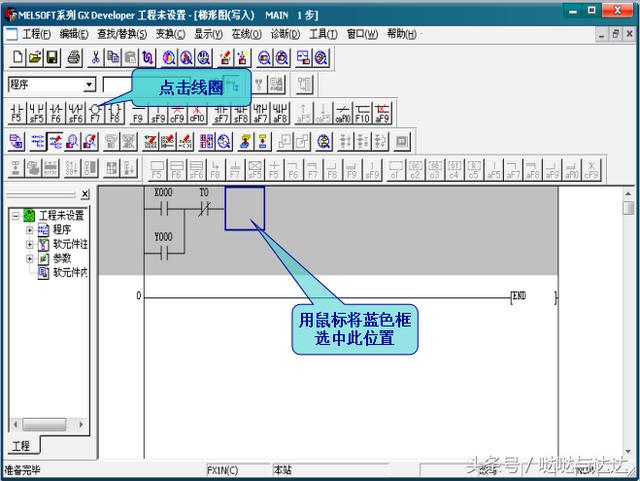Screen dimensions: 640x481
Task: Cut selection with the scissors icon
Action: (96, 58)
